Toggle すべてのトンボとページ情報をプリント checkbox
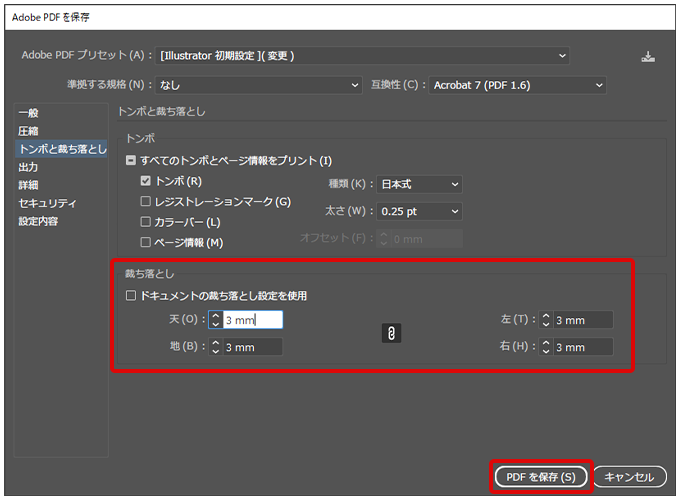This screenshot has width=680, height=500. 131,161
